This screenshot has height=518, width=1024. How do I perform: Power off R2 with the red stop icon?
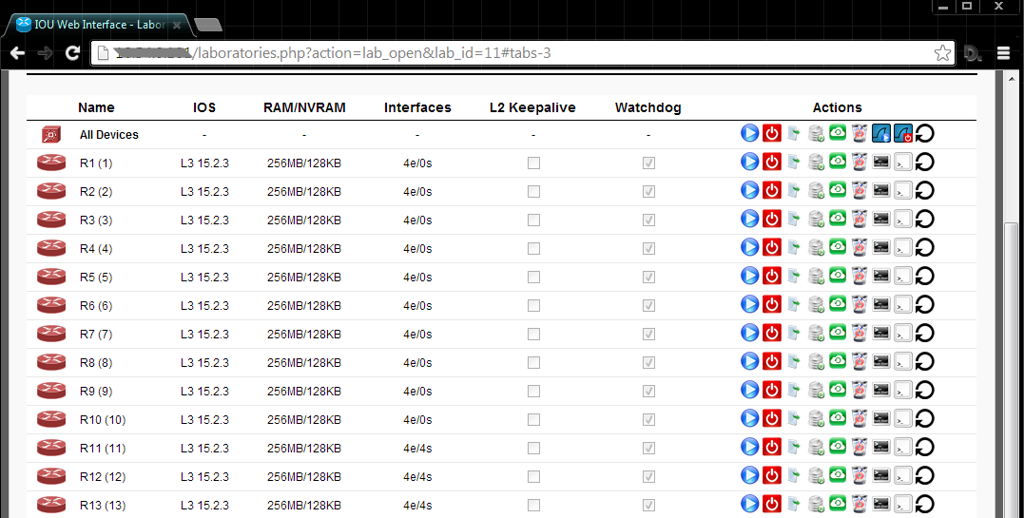pyautogui.click(x=772, y=190)
